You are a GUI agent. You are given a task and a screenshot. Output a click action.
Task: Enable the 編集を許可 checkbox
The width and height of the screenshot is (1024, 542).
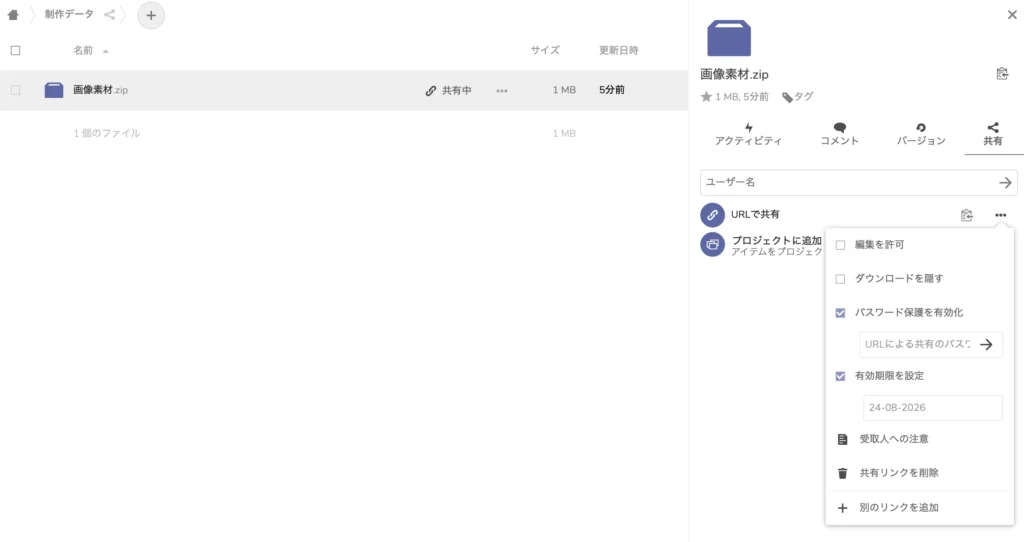[840, 245]
